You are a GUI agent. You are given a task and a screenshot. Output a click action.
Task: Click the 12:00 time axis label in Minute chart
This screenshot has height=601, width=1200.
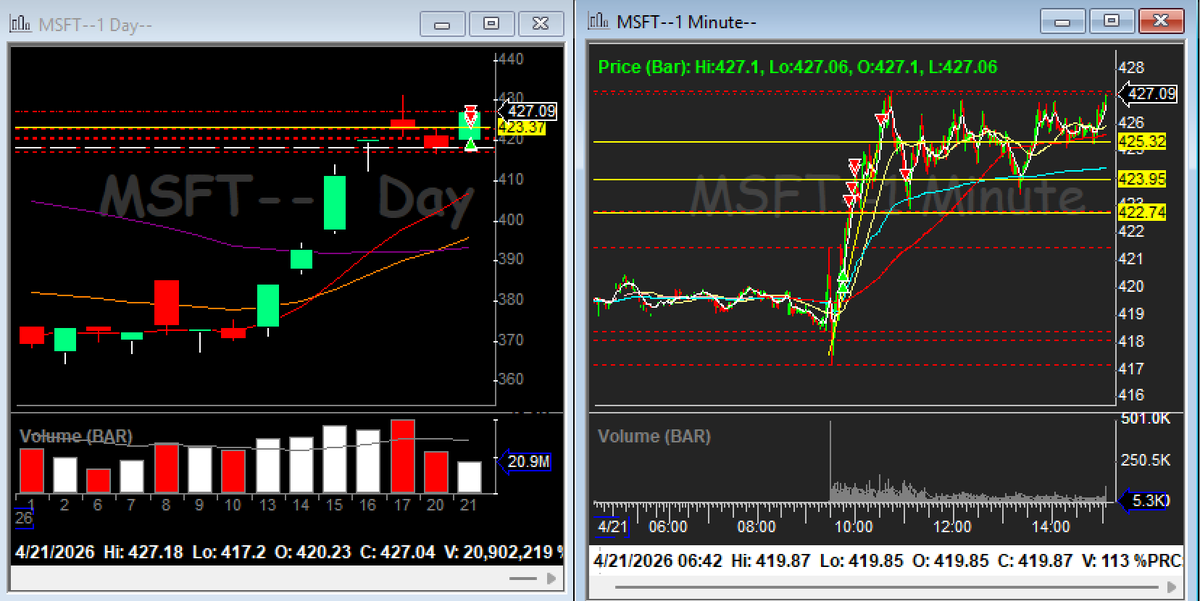(x=952, y=526)
